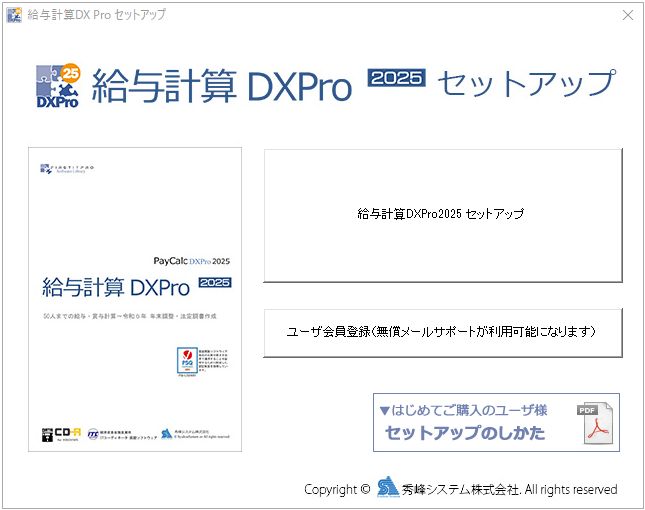Click the title bar app icon
645x510 pixels.
point(14,15)
